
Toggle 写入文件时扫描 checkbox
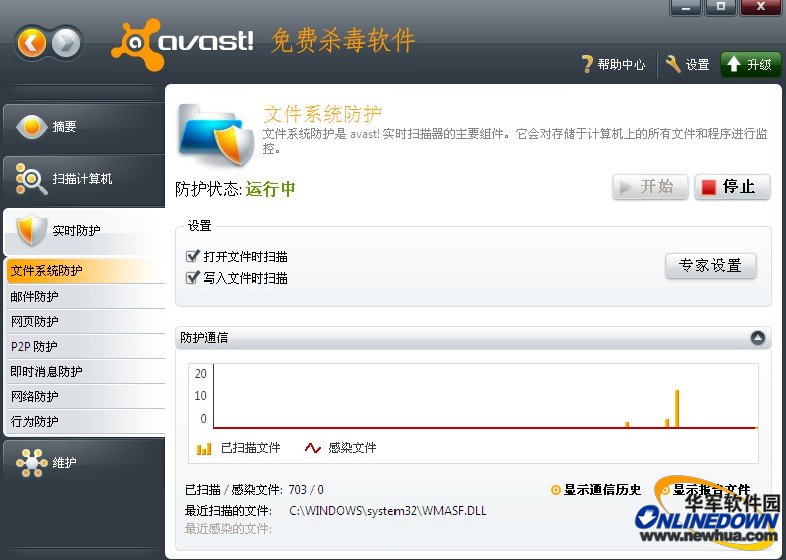click(192, 277)
